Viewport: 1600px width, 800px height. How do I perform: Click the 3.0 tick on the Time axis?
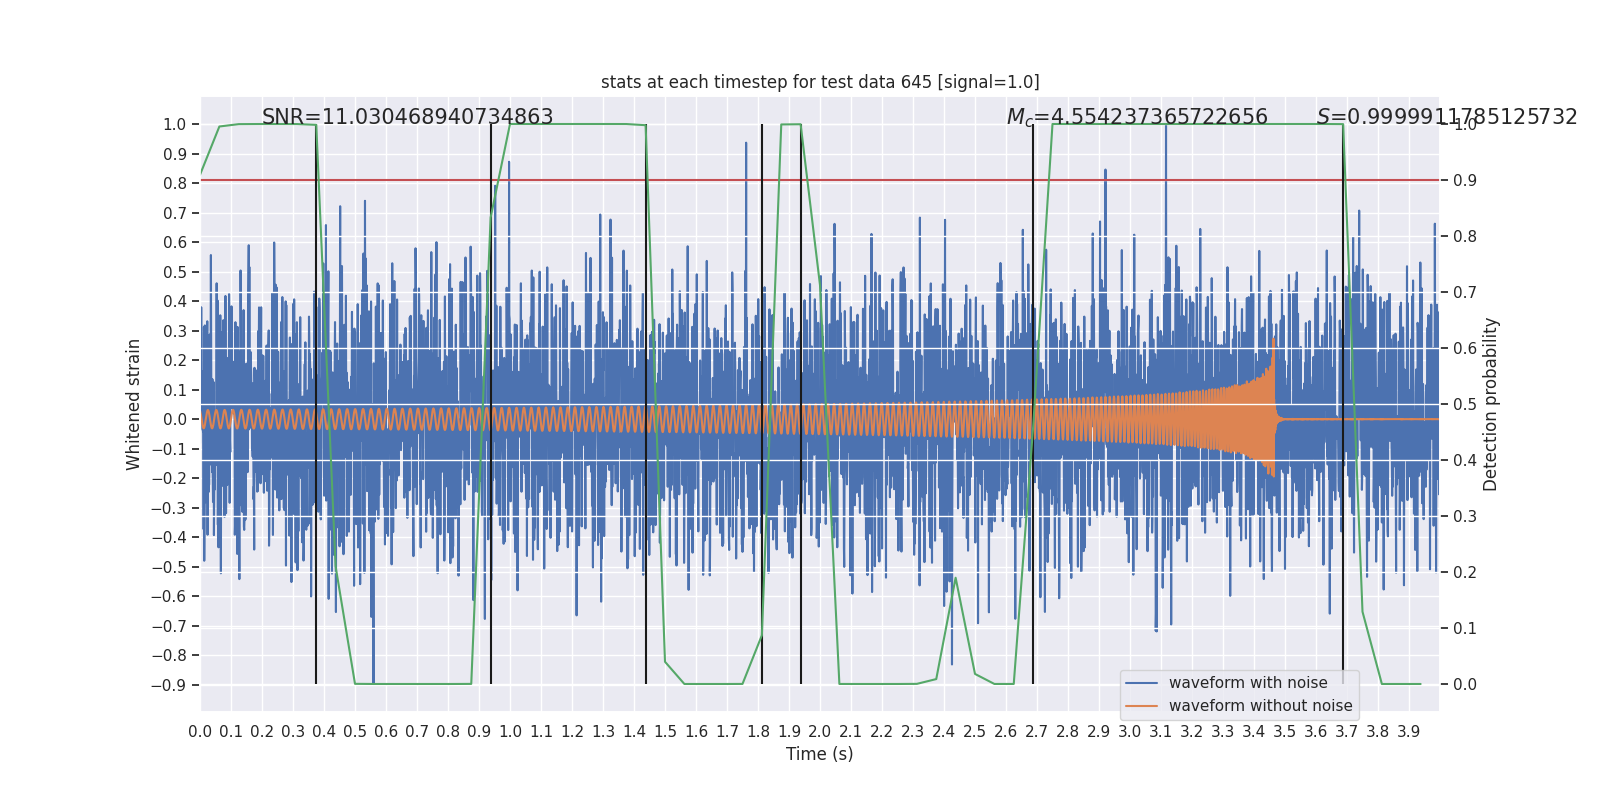[x=1130, y=731]
